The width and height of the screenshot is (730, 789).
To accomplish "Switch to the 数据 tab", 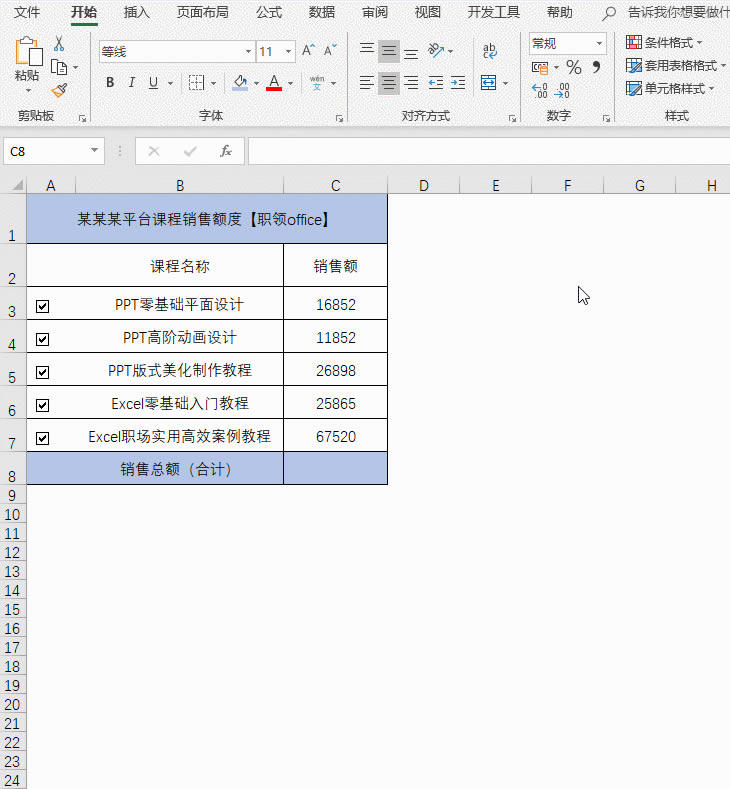I will click(321, 12).
